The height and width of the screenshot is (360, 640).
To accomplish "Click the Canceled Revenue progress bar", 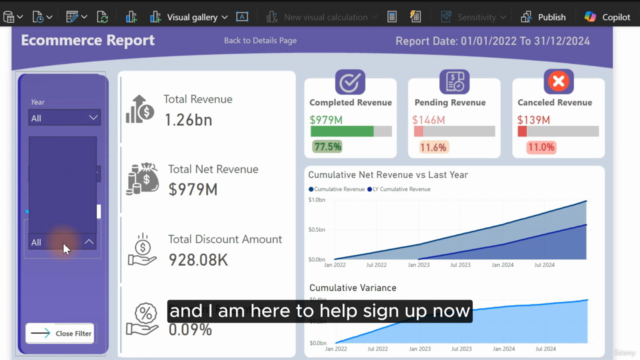I will click(558, 131).
